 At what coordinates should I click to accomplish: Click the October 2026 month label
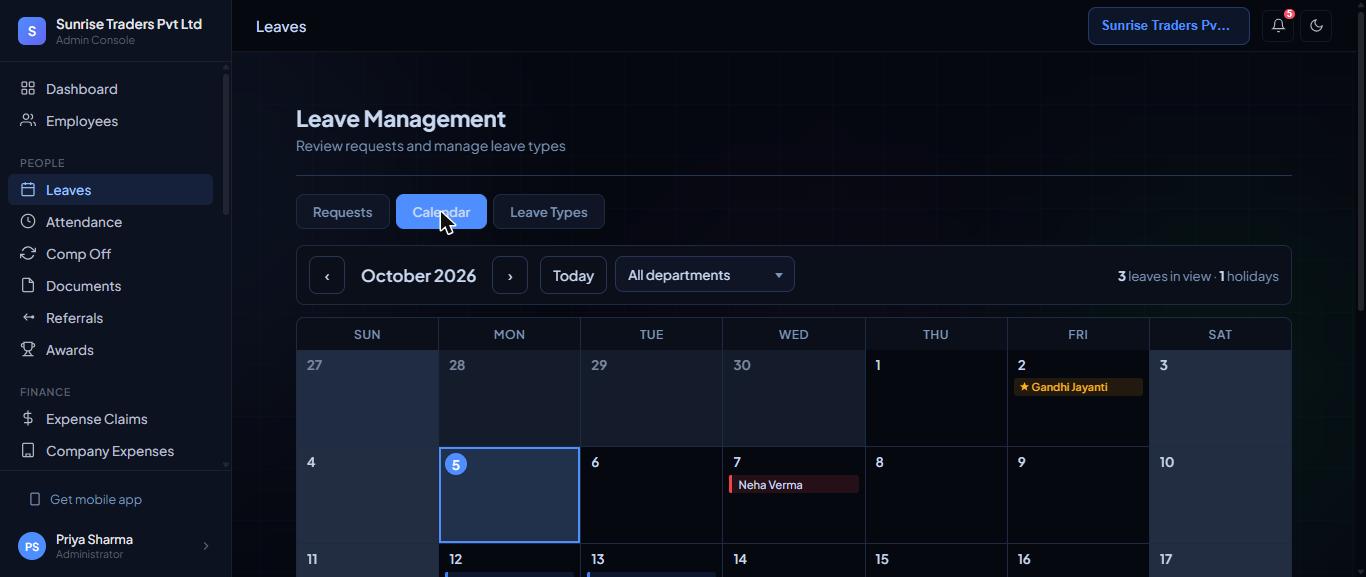click(419, 276)
